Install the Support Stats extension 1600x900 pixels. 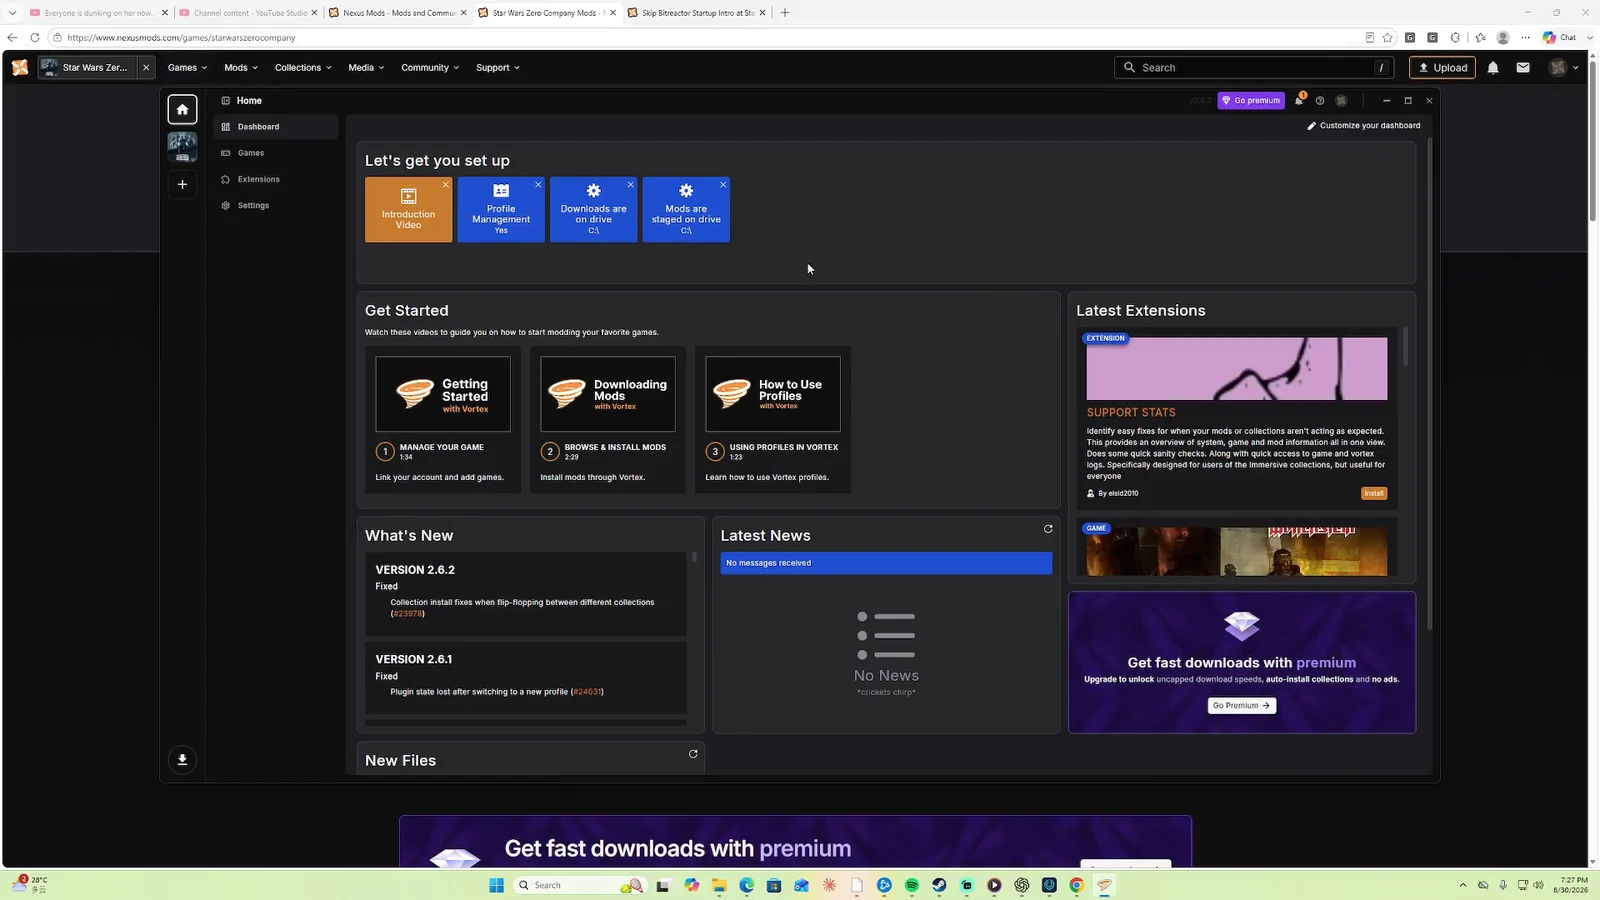1374,493
